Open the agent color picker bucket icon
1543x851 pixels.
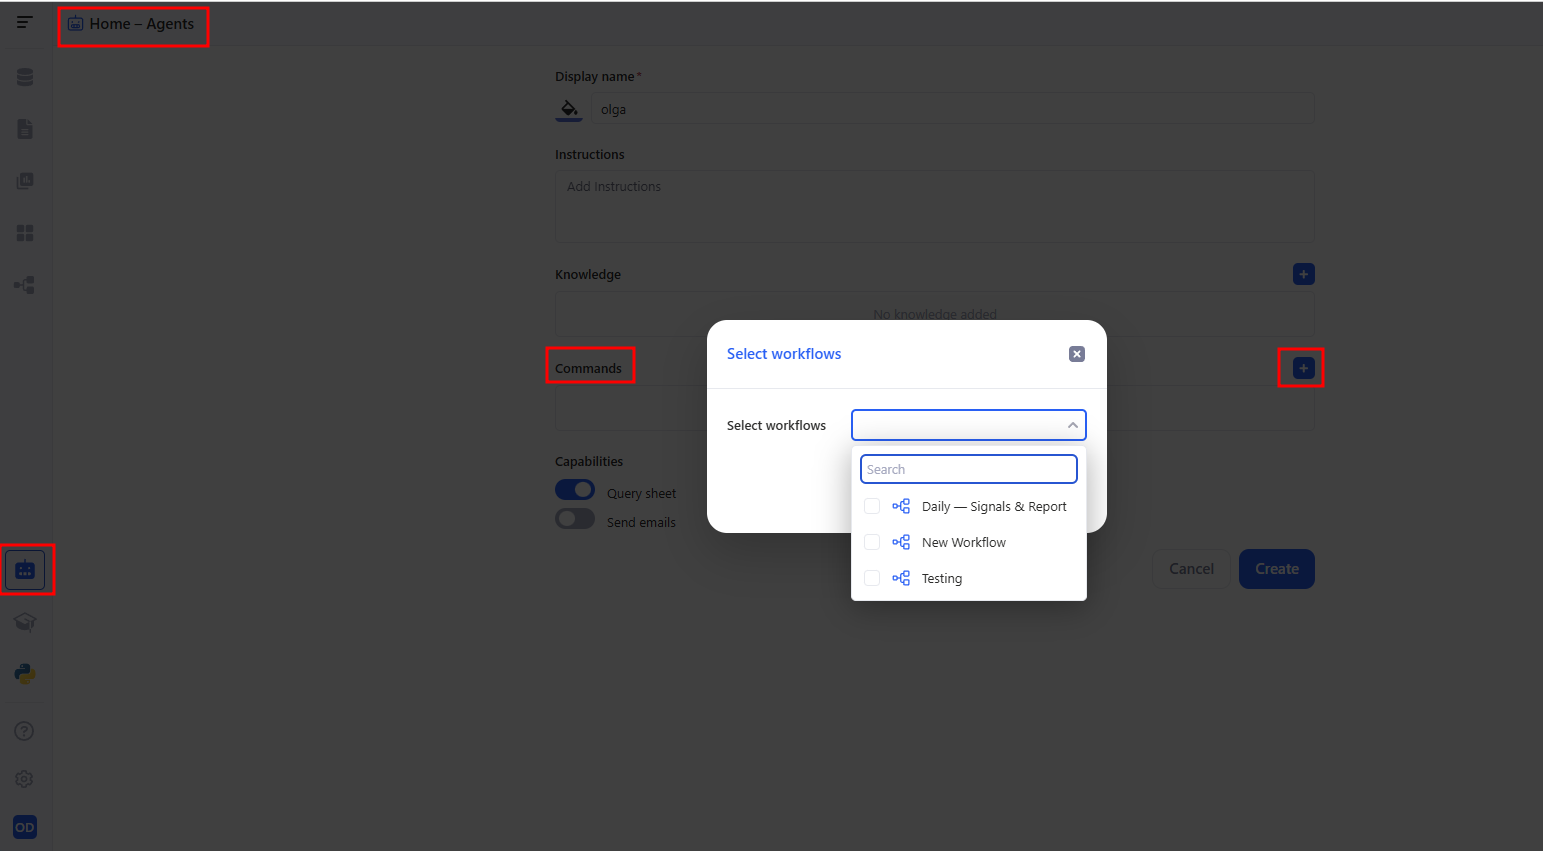coord(569,110)
